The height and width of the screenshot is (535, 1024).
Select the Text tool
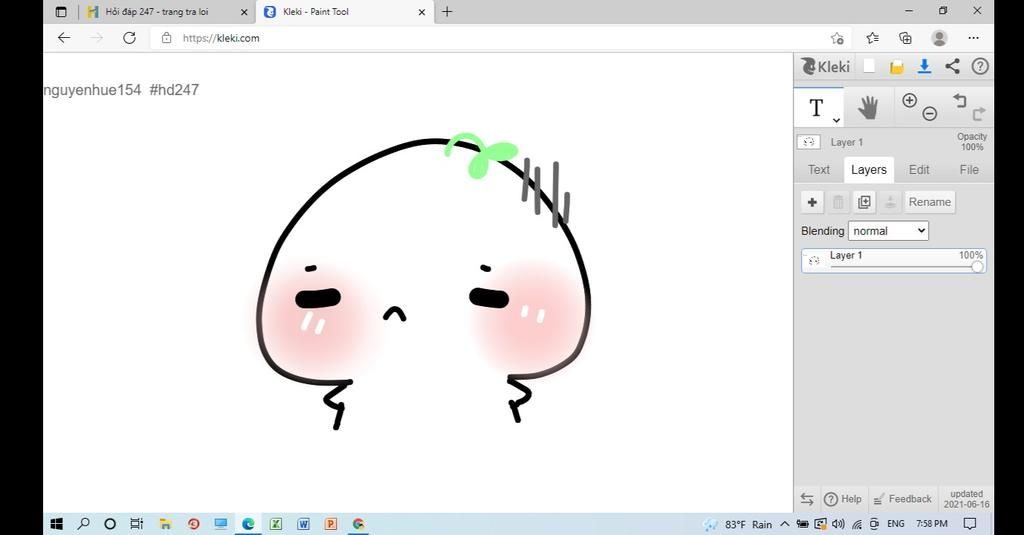click(818, 108)
